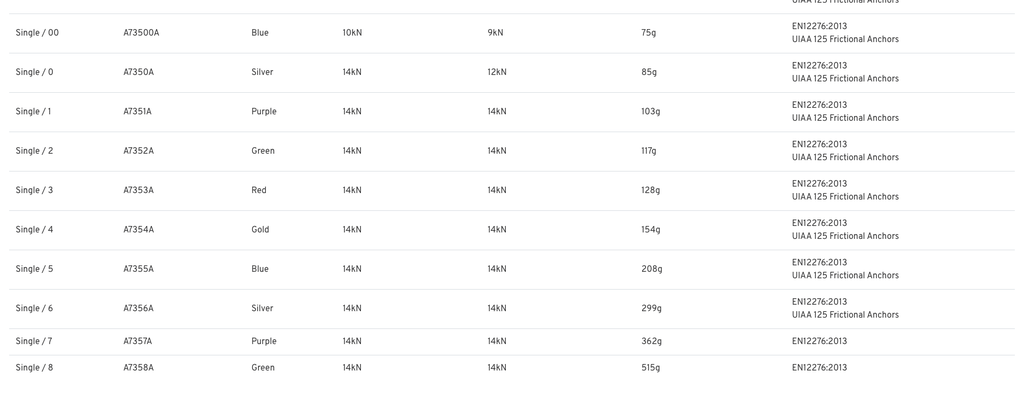
Task: Select the 208g weight value
Action: [652, 269]
